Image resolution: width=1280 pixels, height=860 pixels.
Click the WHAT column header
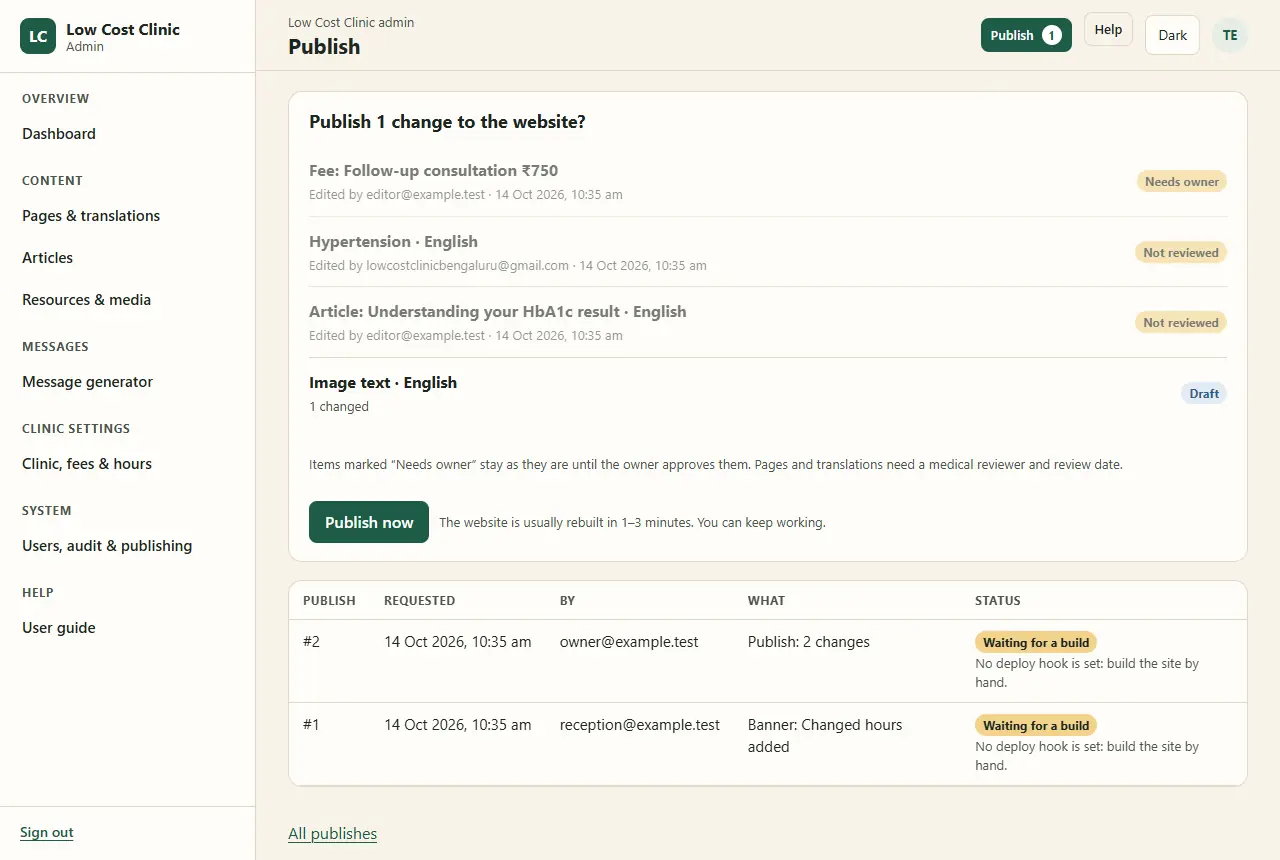pos(767,601)
